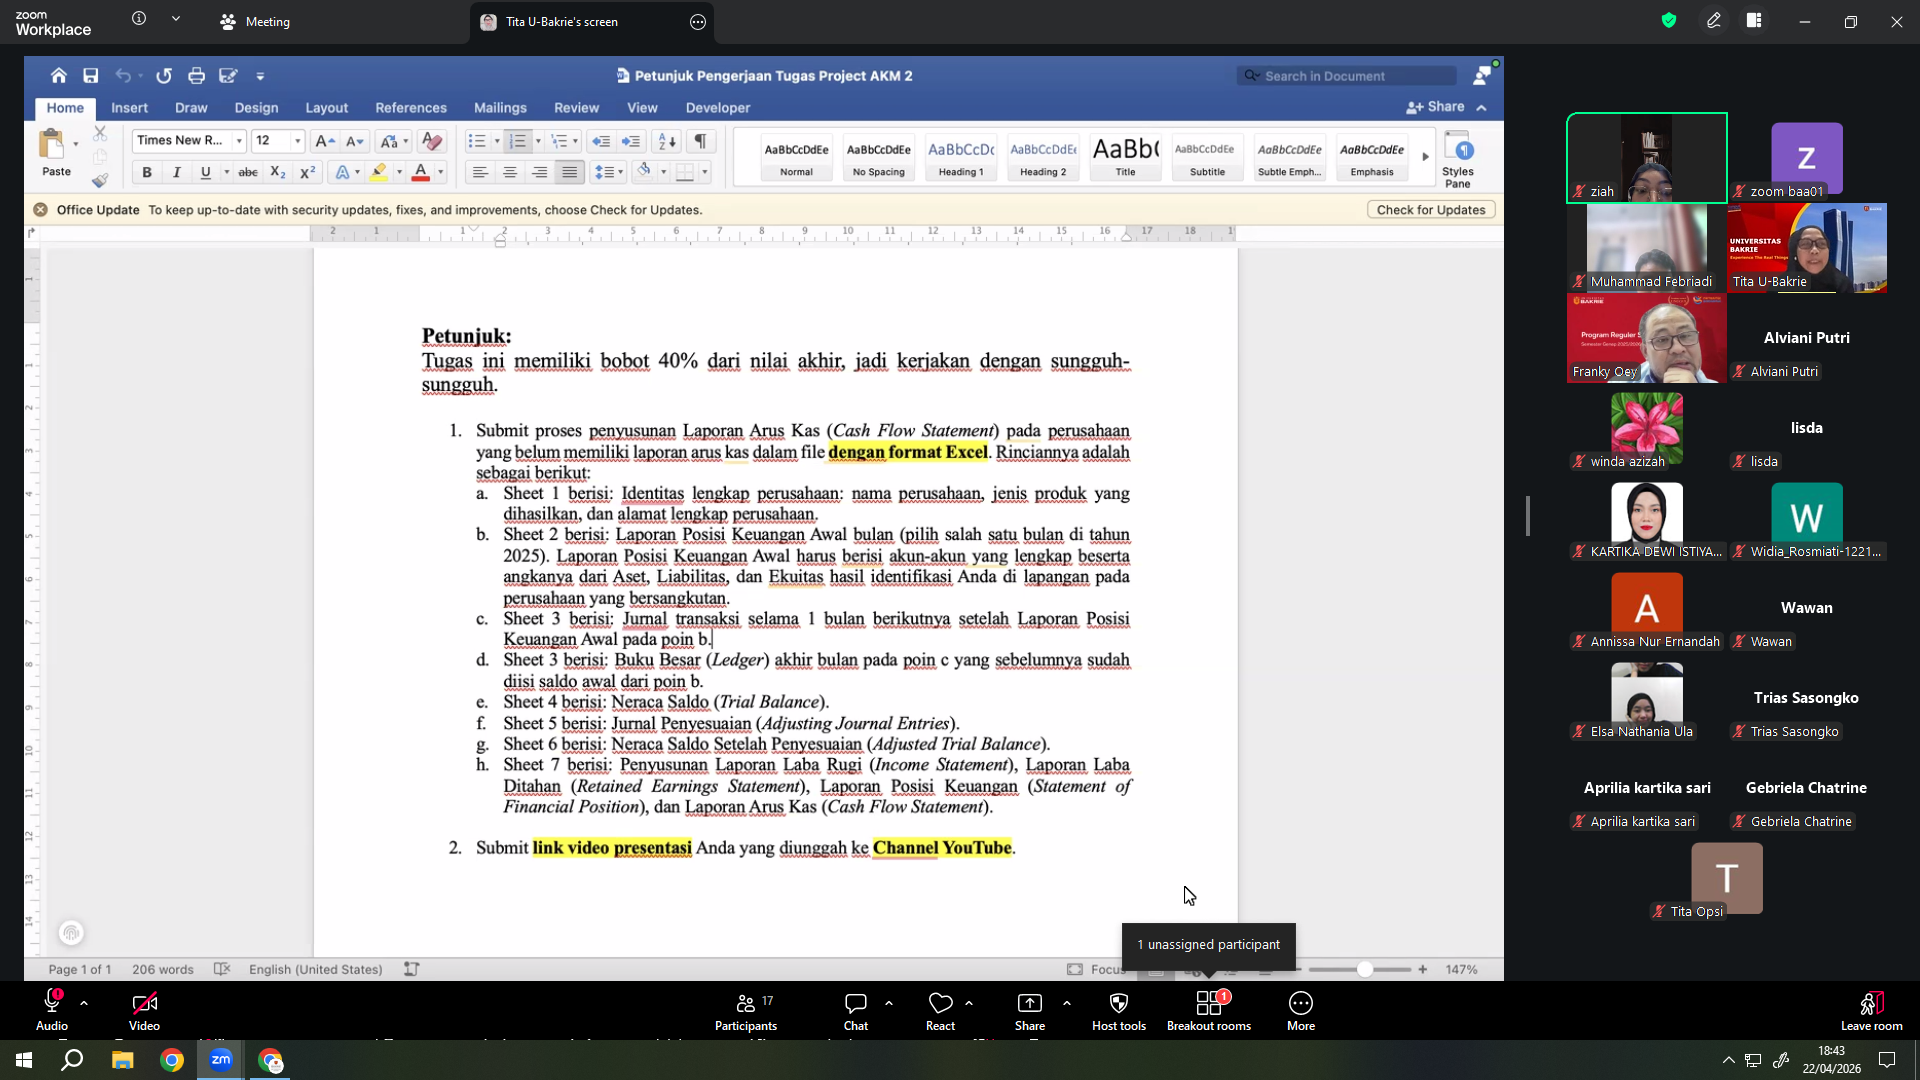
Task: Click the Align Right icon
Action: coord(540,173)
